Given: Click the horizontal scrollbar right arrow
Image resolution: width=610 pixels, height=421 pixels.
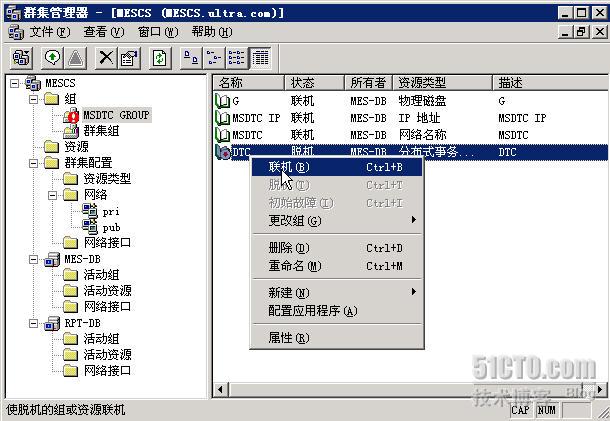Looking at the screenshot, I should pyautogui.click(x=601, y=389).
